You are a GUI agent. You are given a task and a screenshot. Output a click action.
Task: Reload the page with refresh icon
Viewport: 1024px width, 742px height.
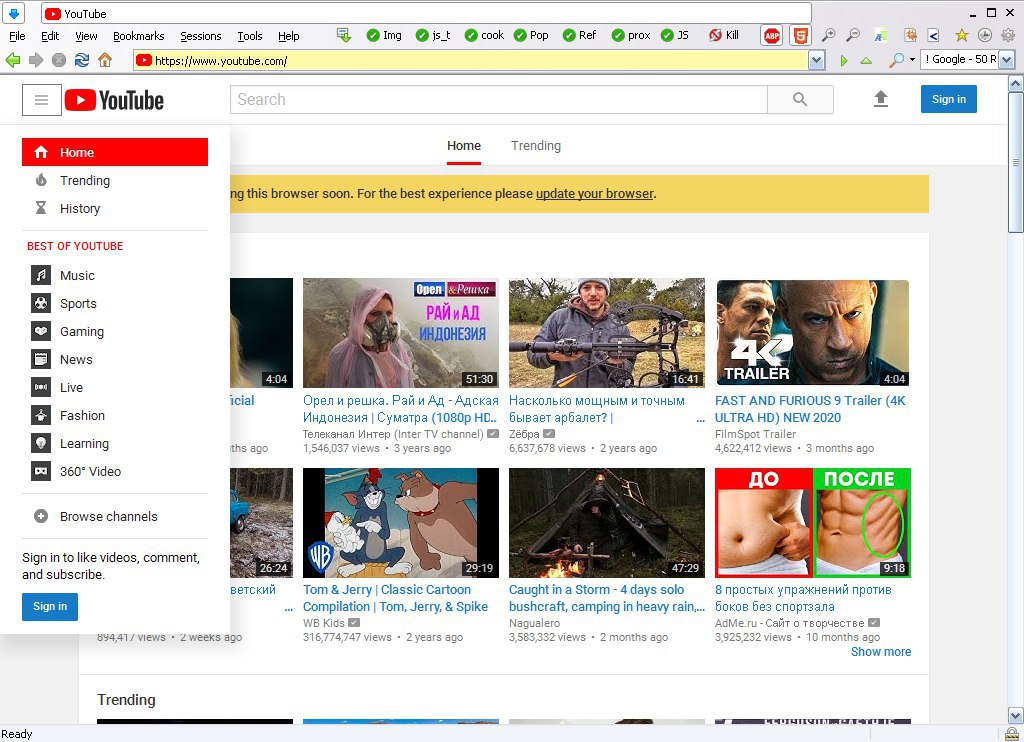[x=82, y=61]
